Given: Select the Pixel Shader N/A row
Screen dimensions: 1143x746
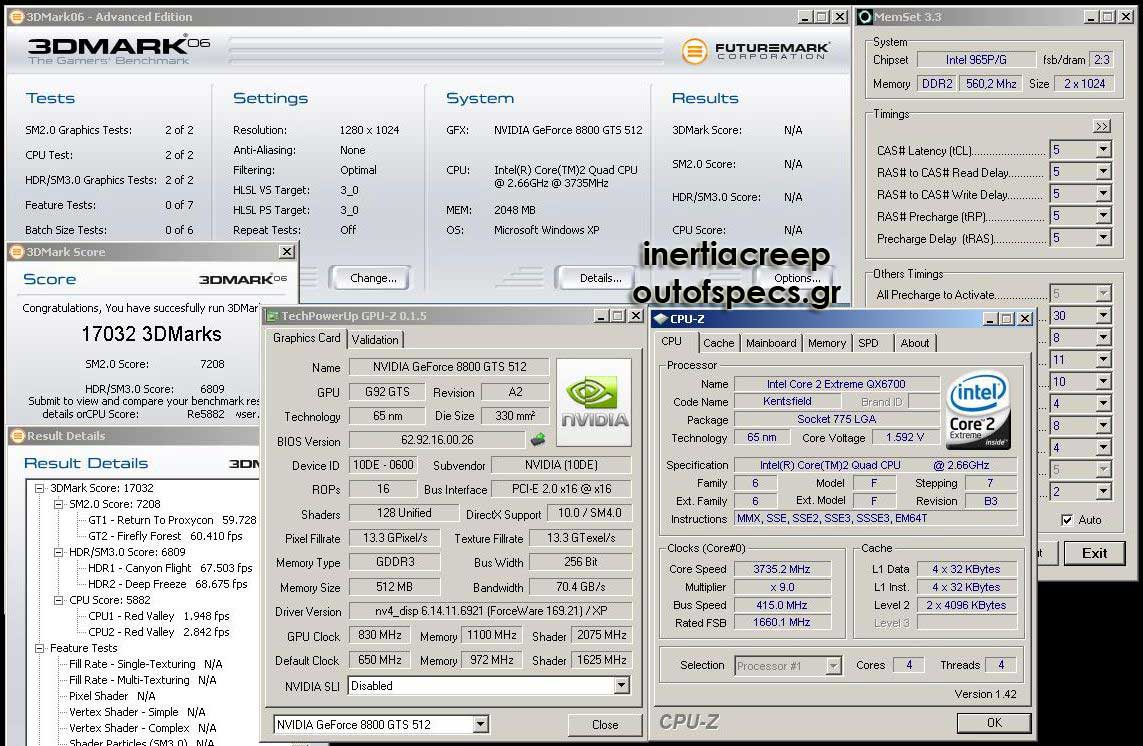Looking at the screenshot, I should (x=112, y=696).
